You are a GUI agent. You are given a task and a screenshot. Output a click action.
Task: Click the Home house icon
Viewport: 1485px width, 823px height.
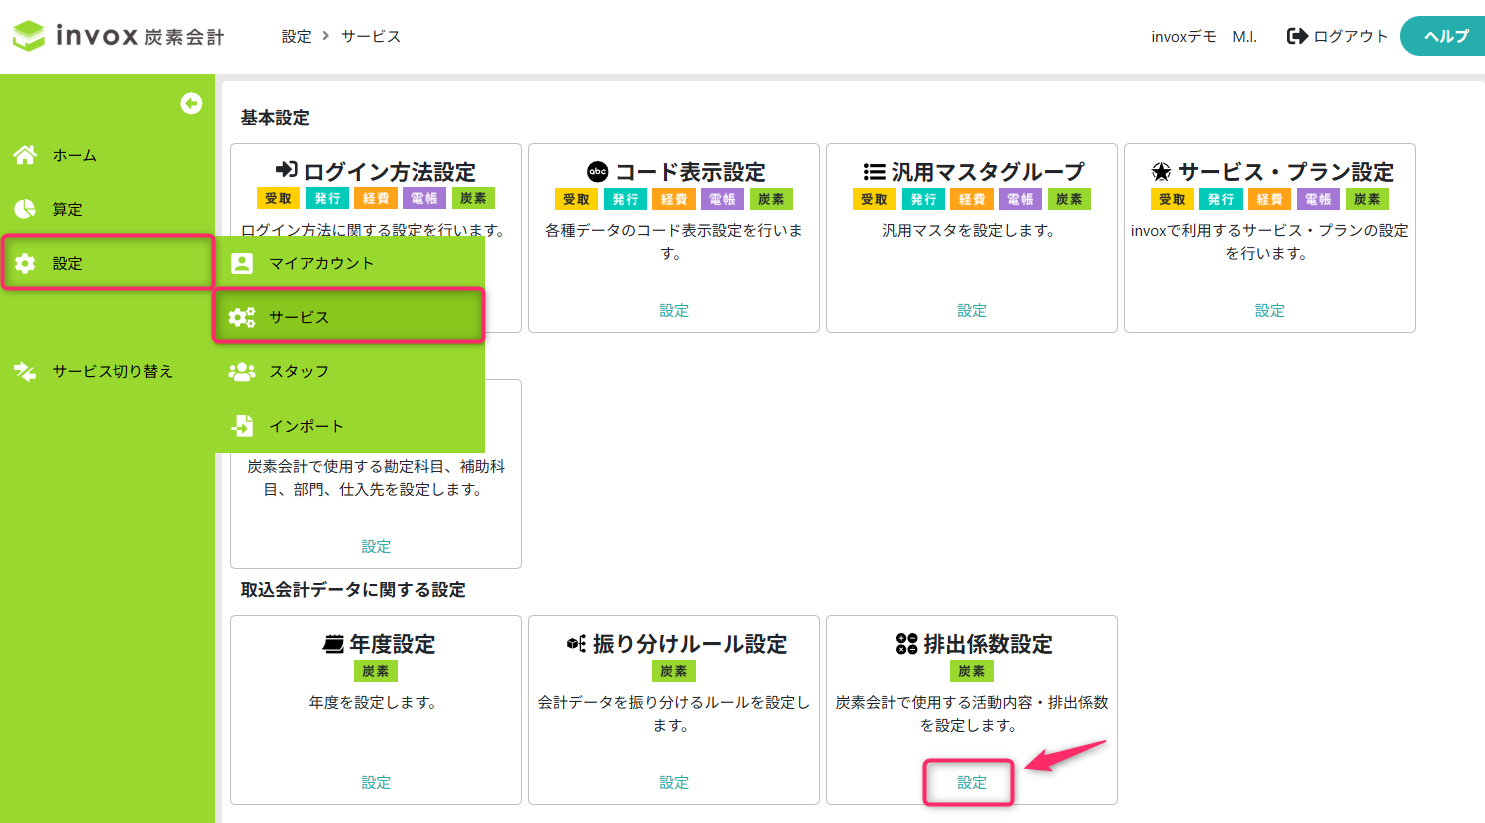[x=25, y=155]
